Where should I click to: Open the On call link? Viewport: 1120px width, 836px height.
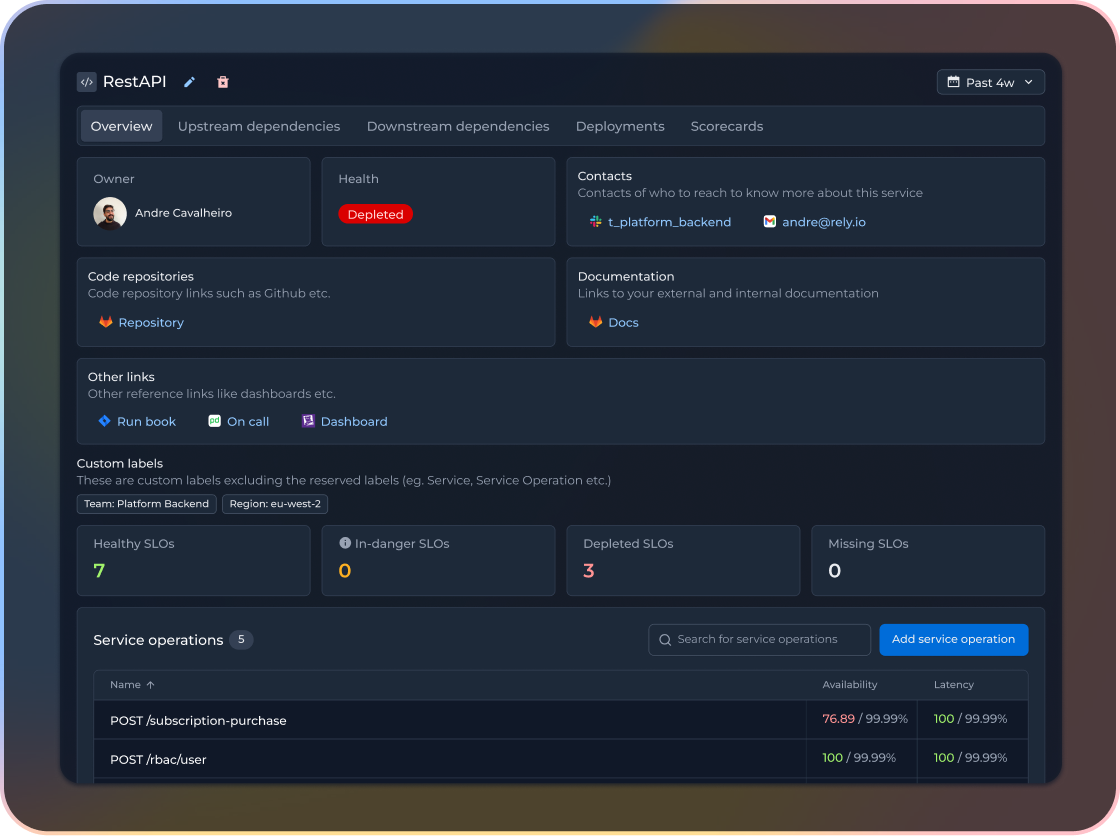[x=248, y=422]
